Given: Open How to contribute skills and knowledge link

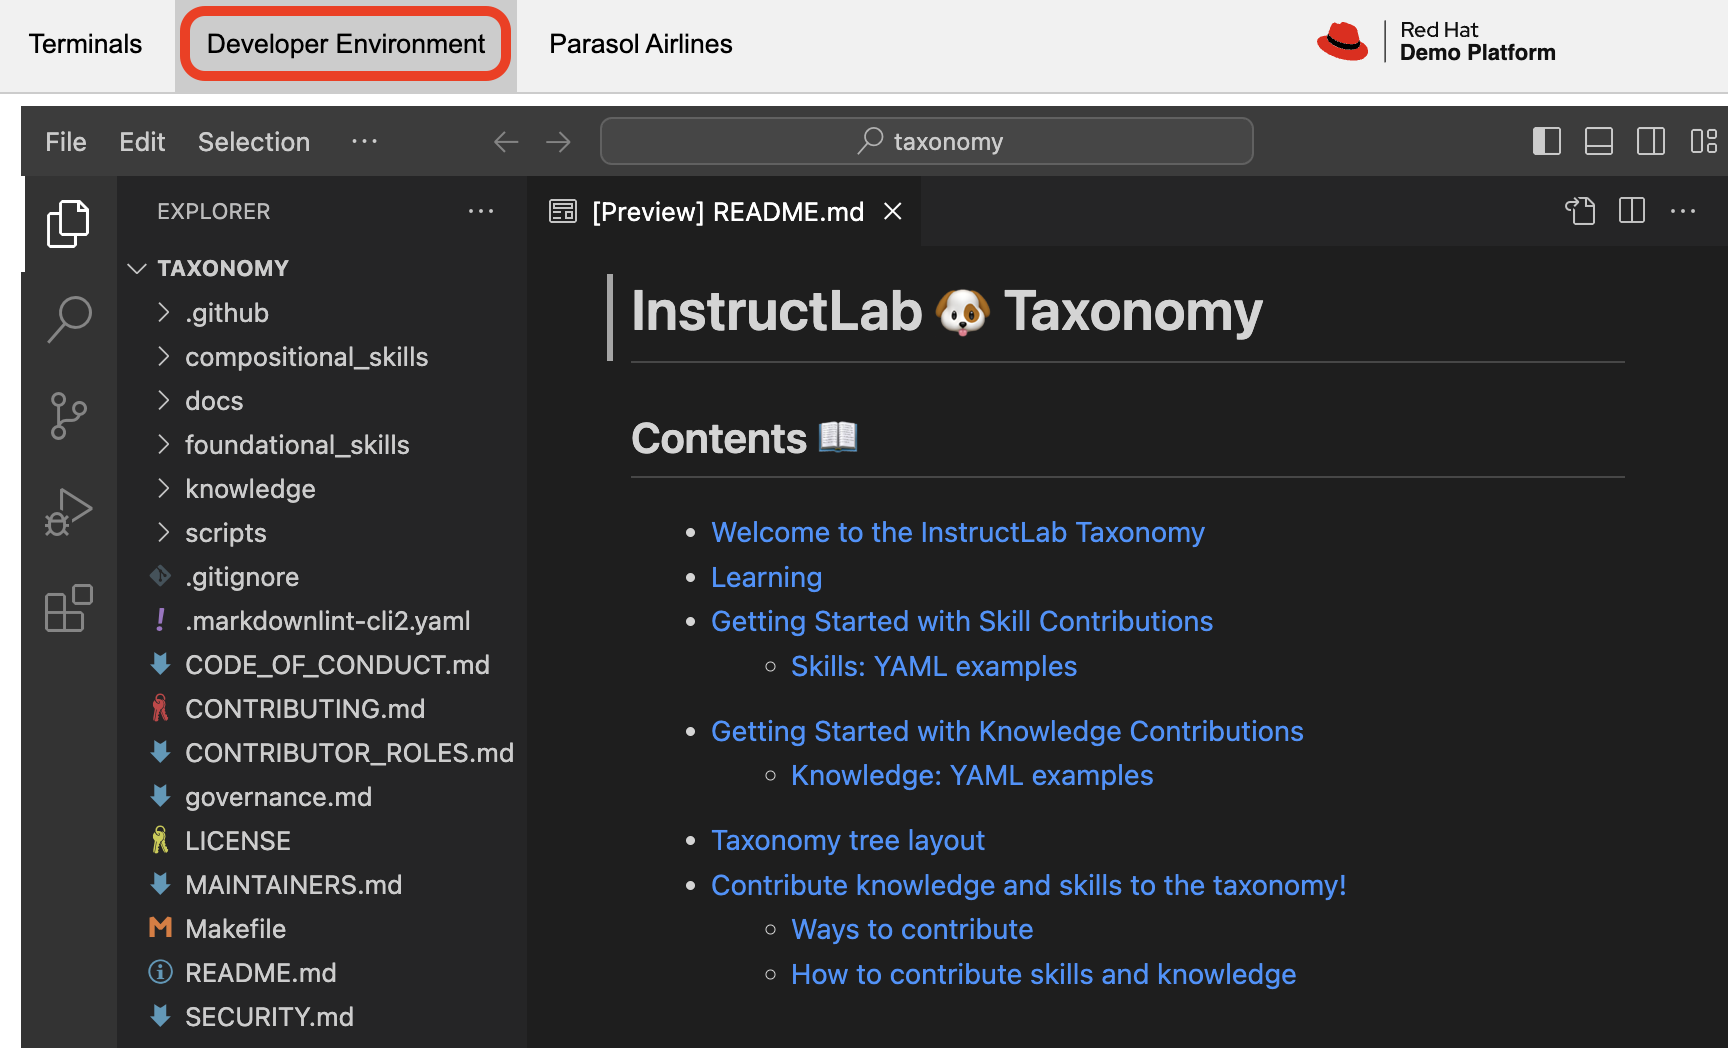Looking at the screenshot, I should point(1043,974).
